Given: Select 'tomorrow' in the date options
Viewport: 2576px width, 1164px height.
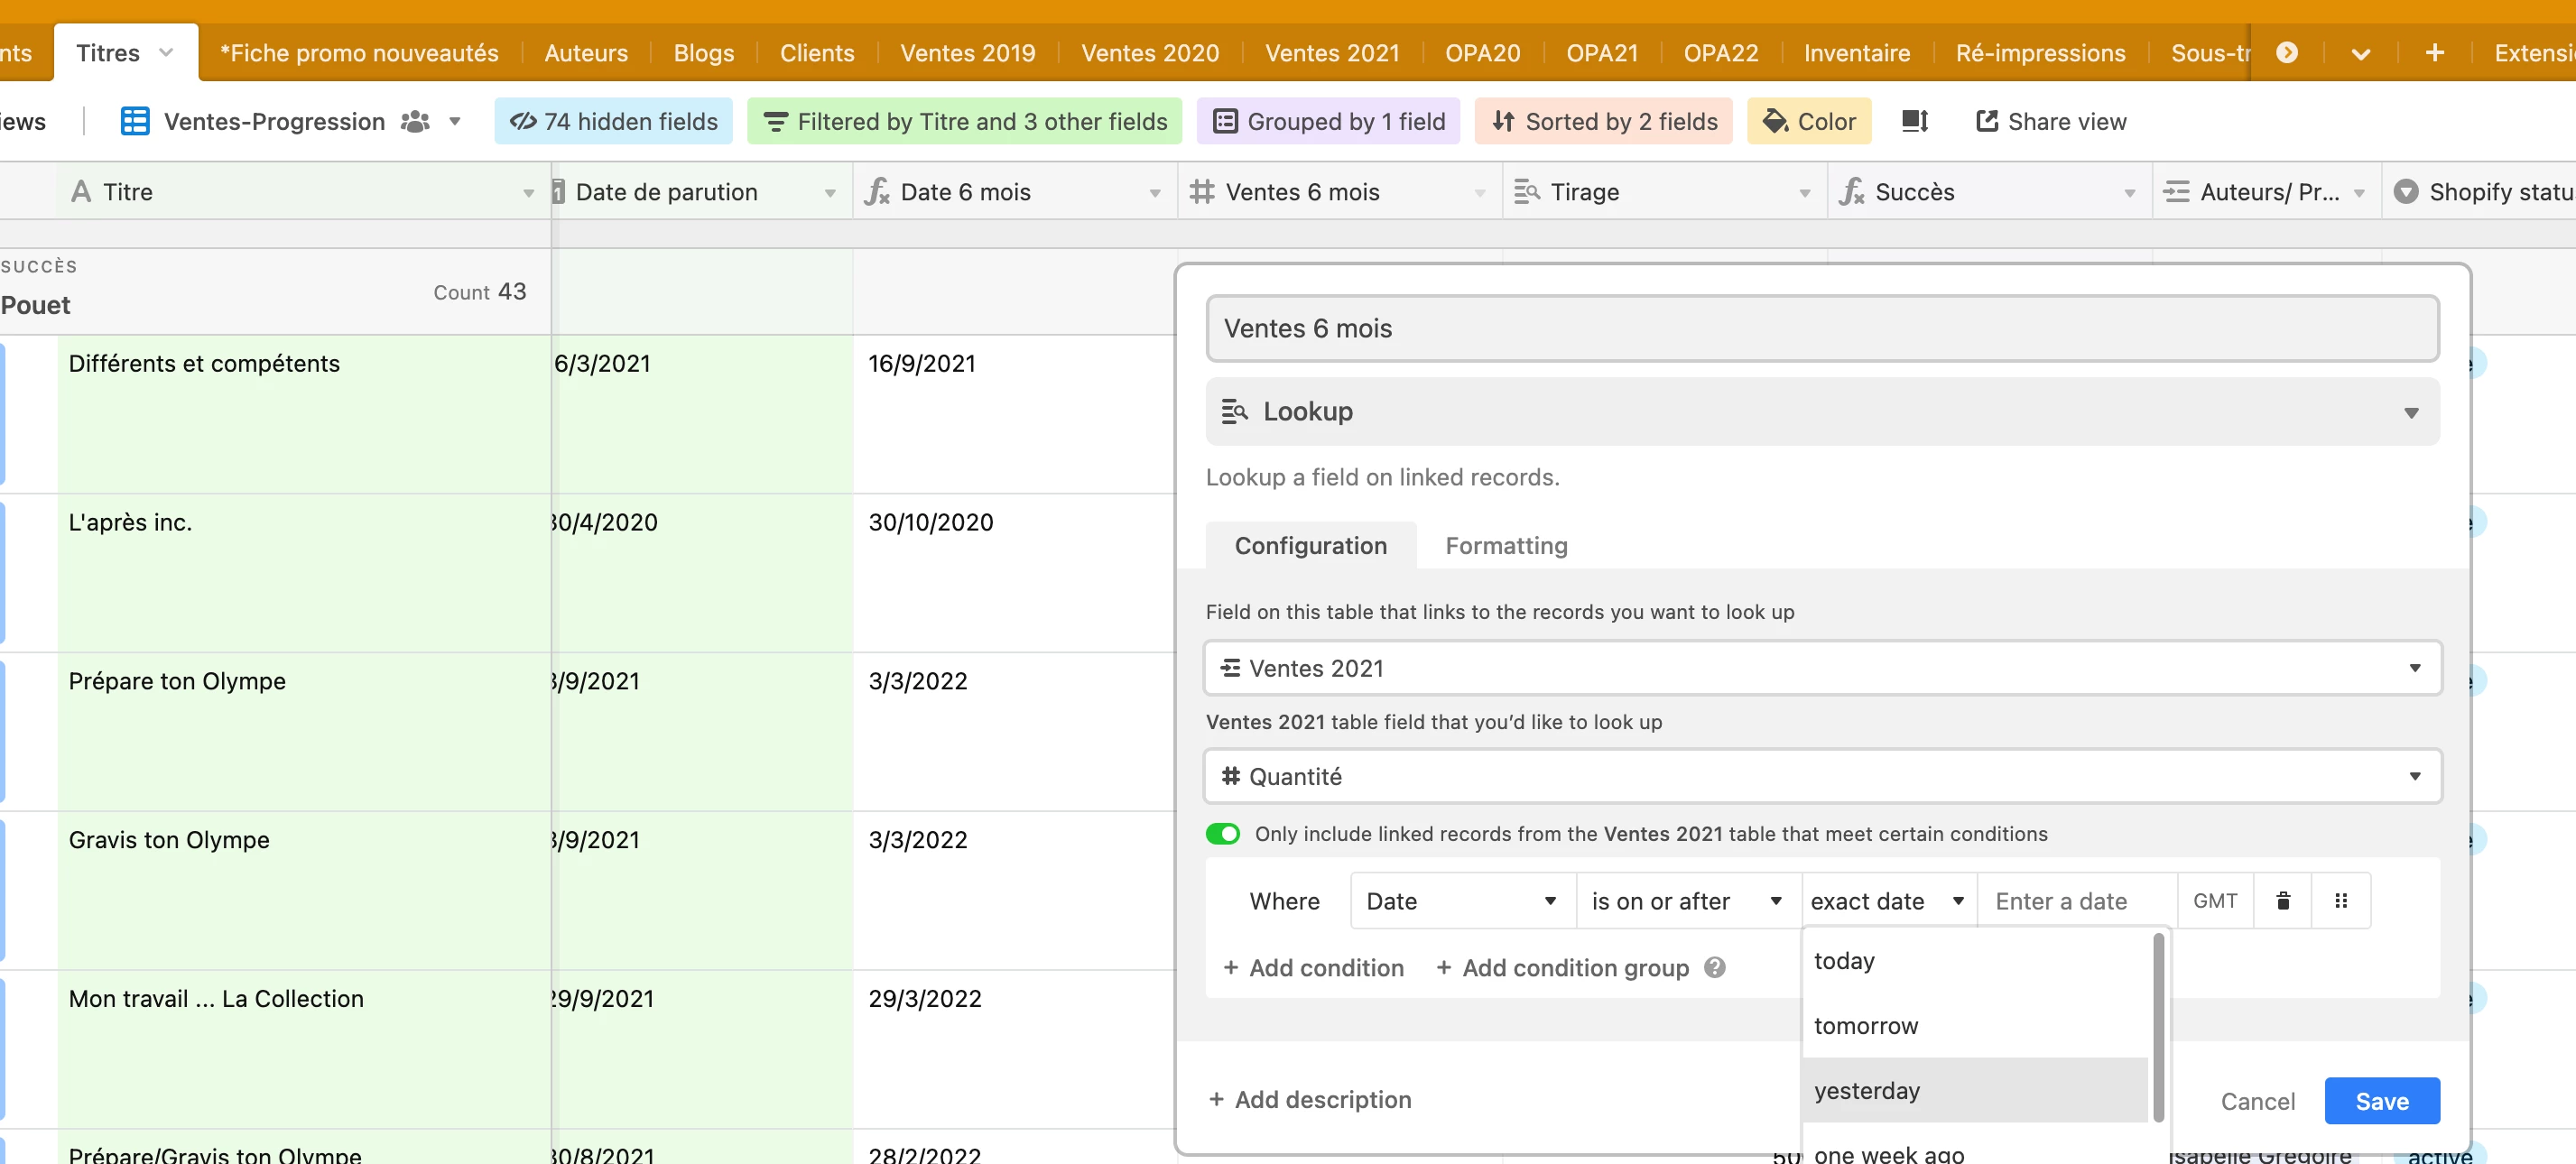Looking at the screenshot, I should click(1976, 1026).
